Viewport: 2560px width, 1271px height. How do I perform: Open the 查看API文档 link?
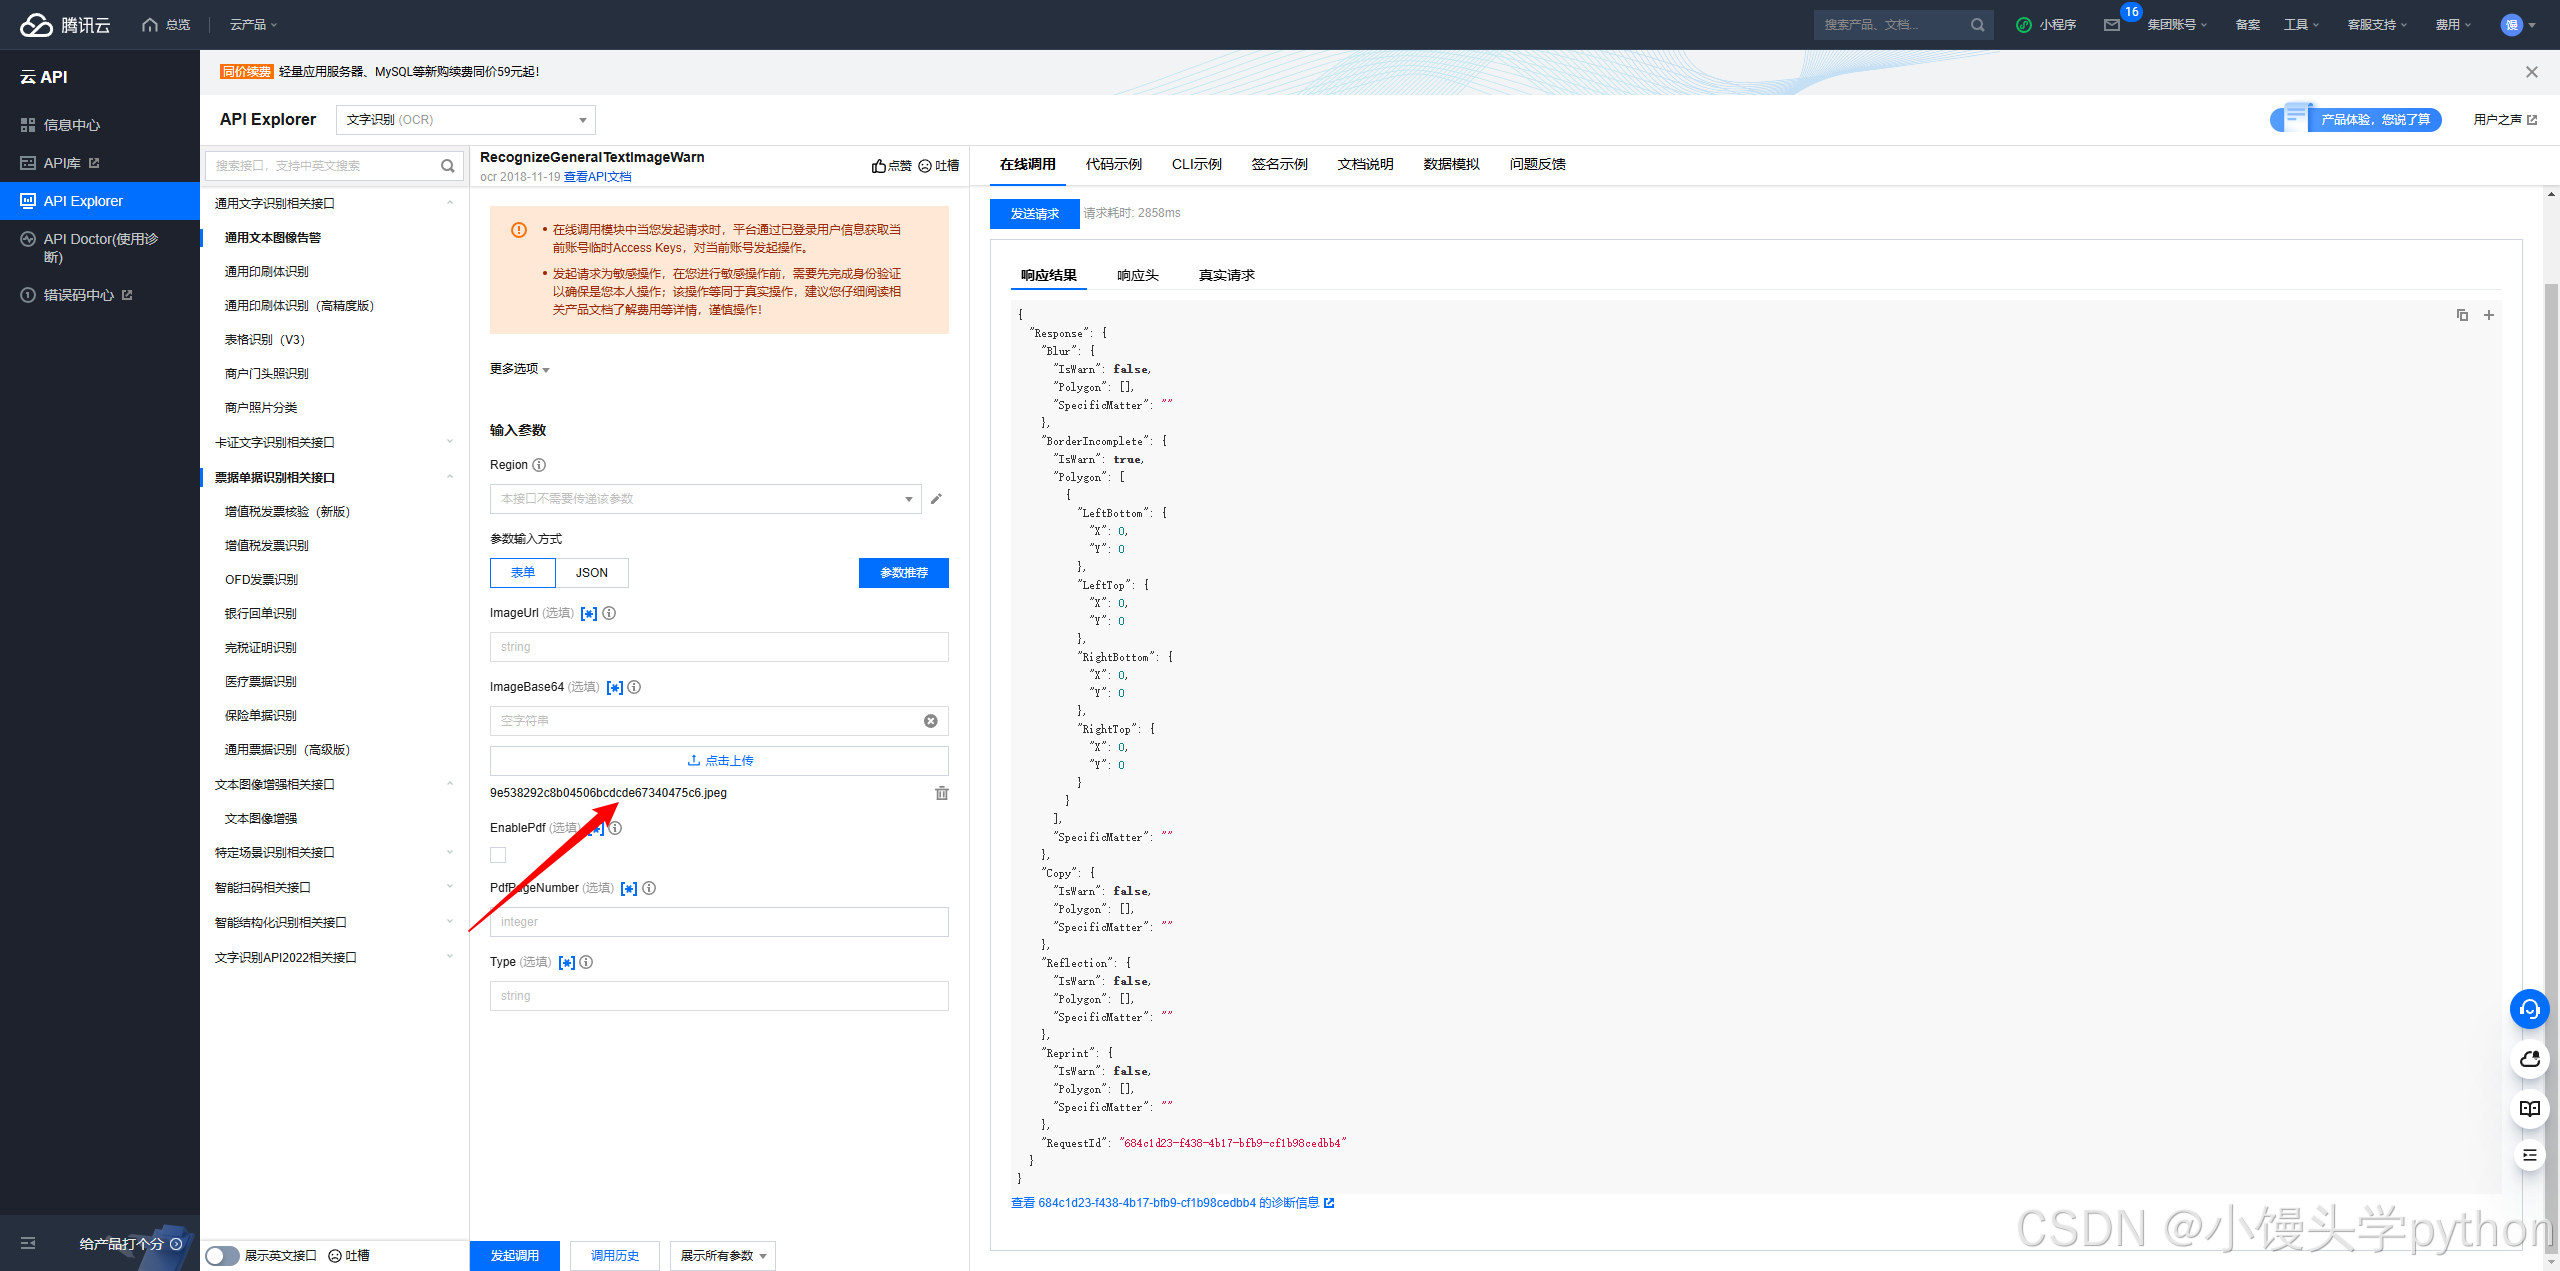click(598, 177)
